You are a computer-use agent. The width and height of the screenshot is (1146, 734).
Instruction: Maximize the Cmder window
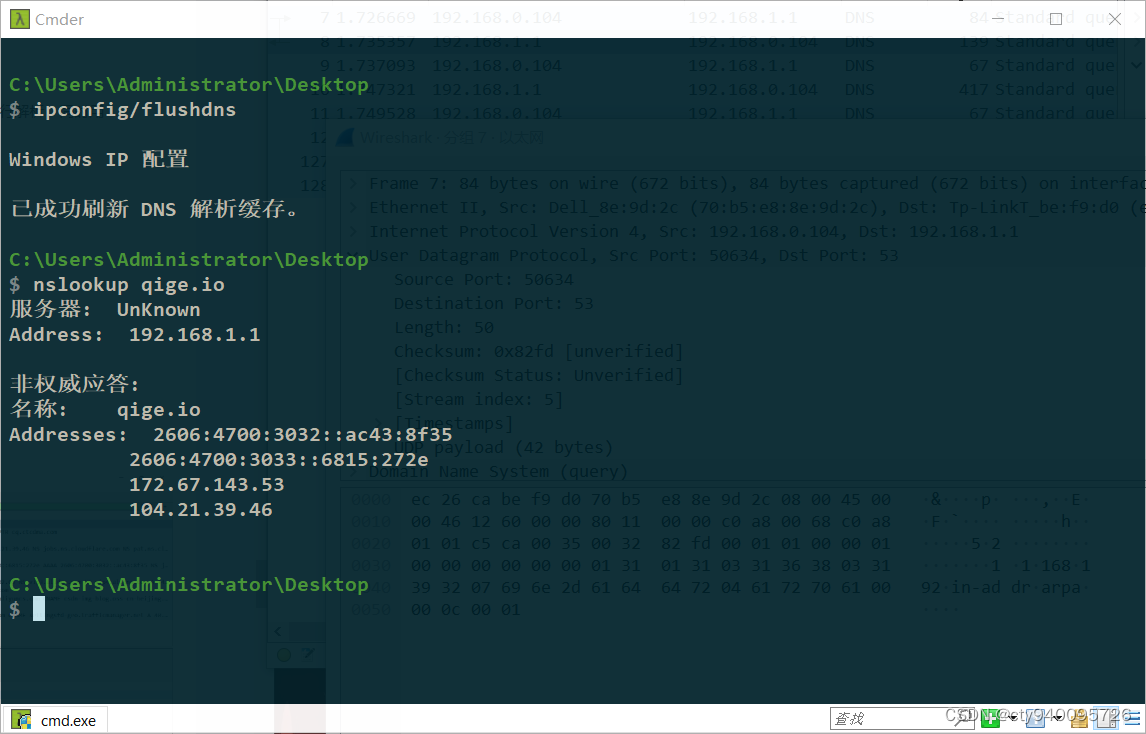1055,19
